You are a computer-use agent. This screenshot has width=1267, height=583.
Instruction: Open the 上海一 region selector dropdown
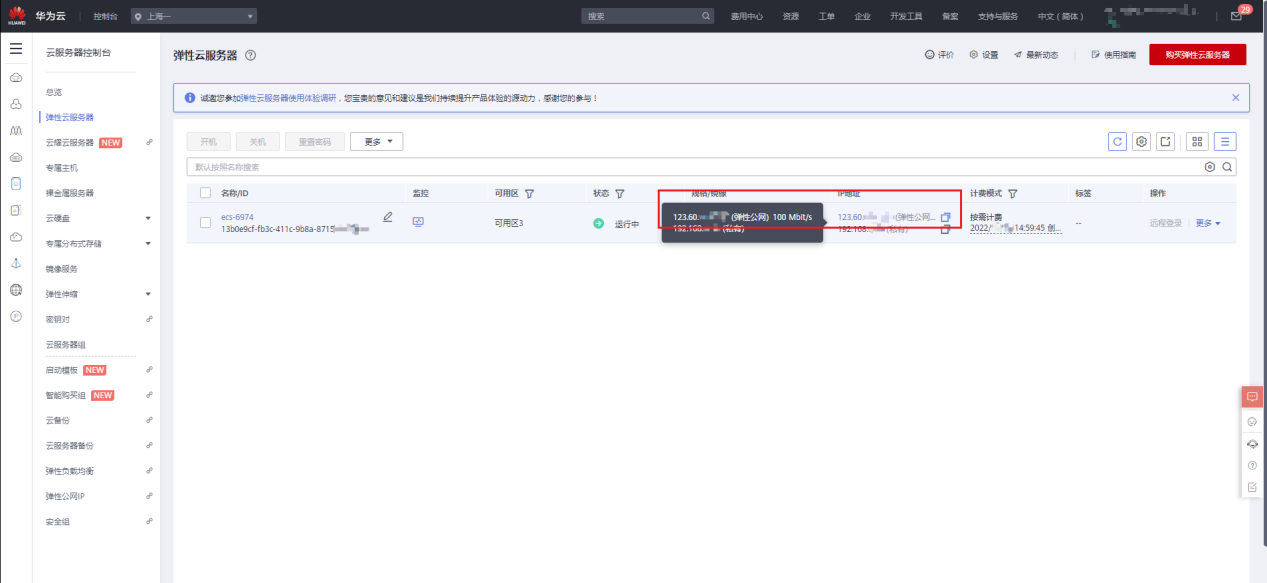pyautogui.click(x=194, y=16)
